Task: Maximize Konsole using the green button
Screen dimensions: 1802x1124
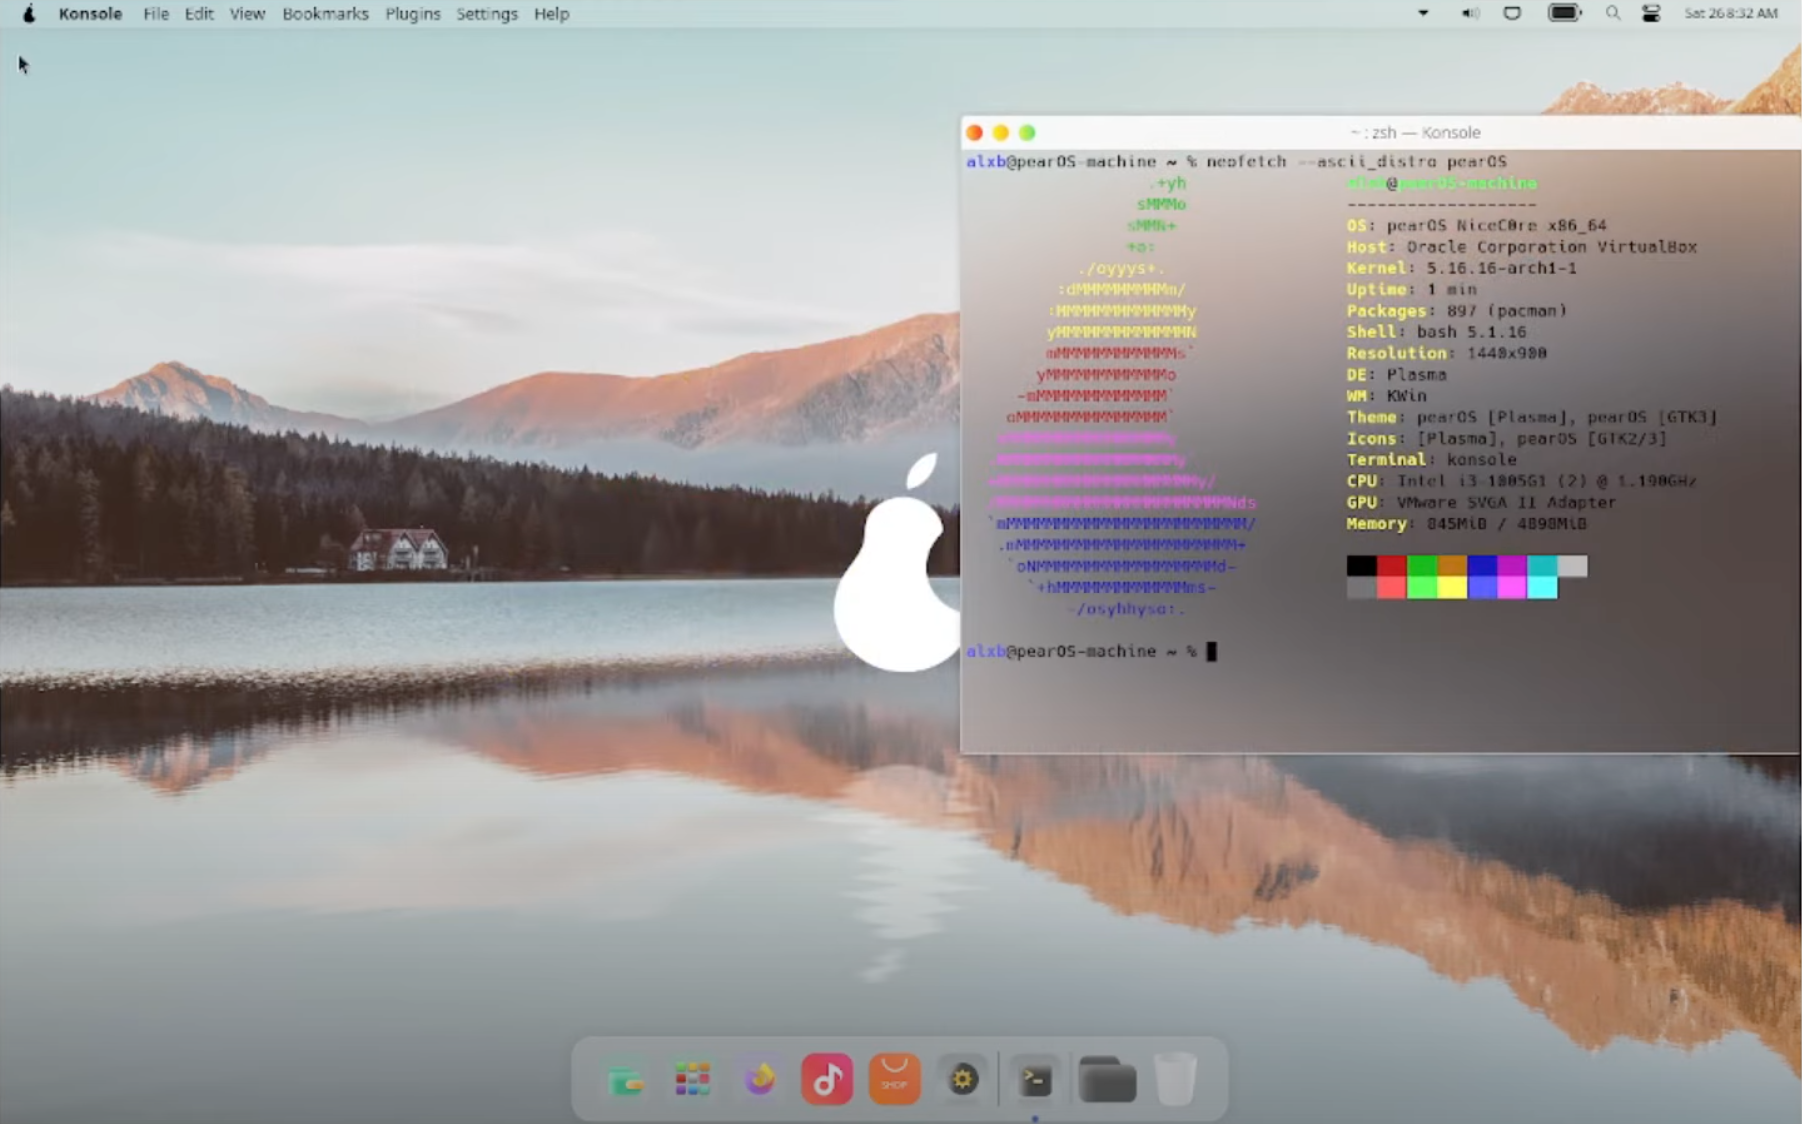Action: (1027, 132)
